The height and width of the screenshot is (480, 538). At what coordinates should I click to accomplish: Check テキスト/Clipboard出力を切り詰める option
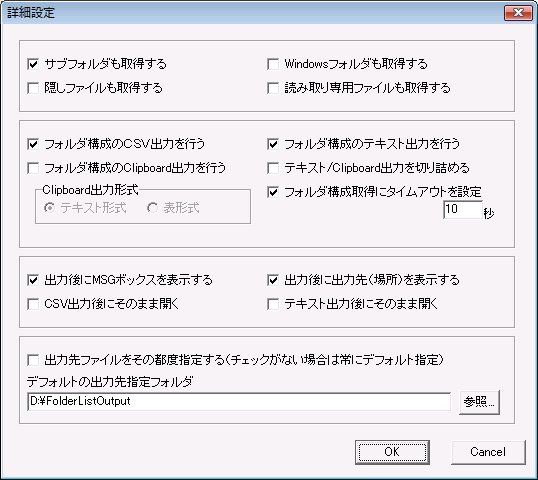pyautogui.click(x=273, y=168)
